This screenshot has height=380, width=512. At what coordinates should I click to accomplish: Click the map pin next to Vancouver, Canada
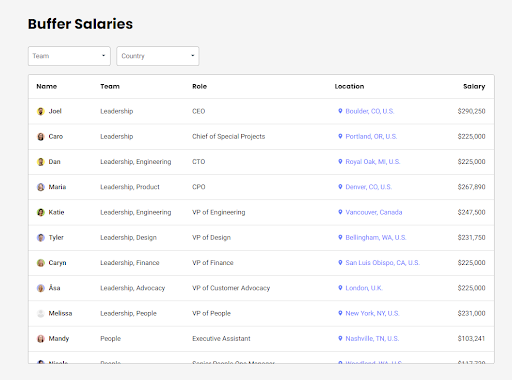pyautogui.click(x=340, y=212)
